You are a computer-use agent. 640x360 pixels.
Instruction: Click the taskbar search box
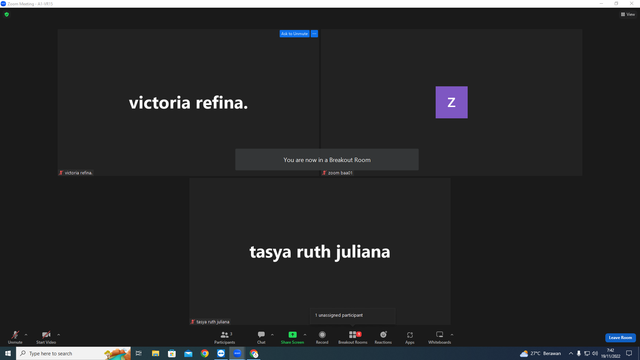tap(73, 353)
